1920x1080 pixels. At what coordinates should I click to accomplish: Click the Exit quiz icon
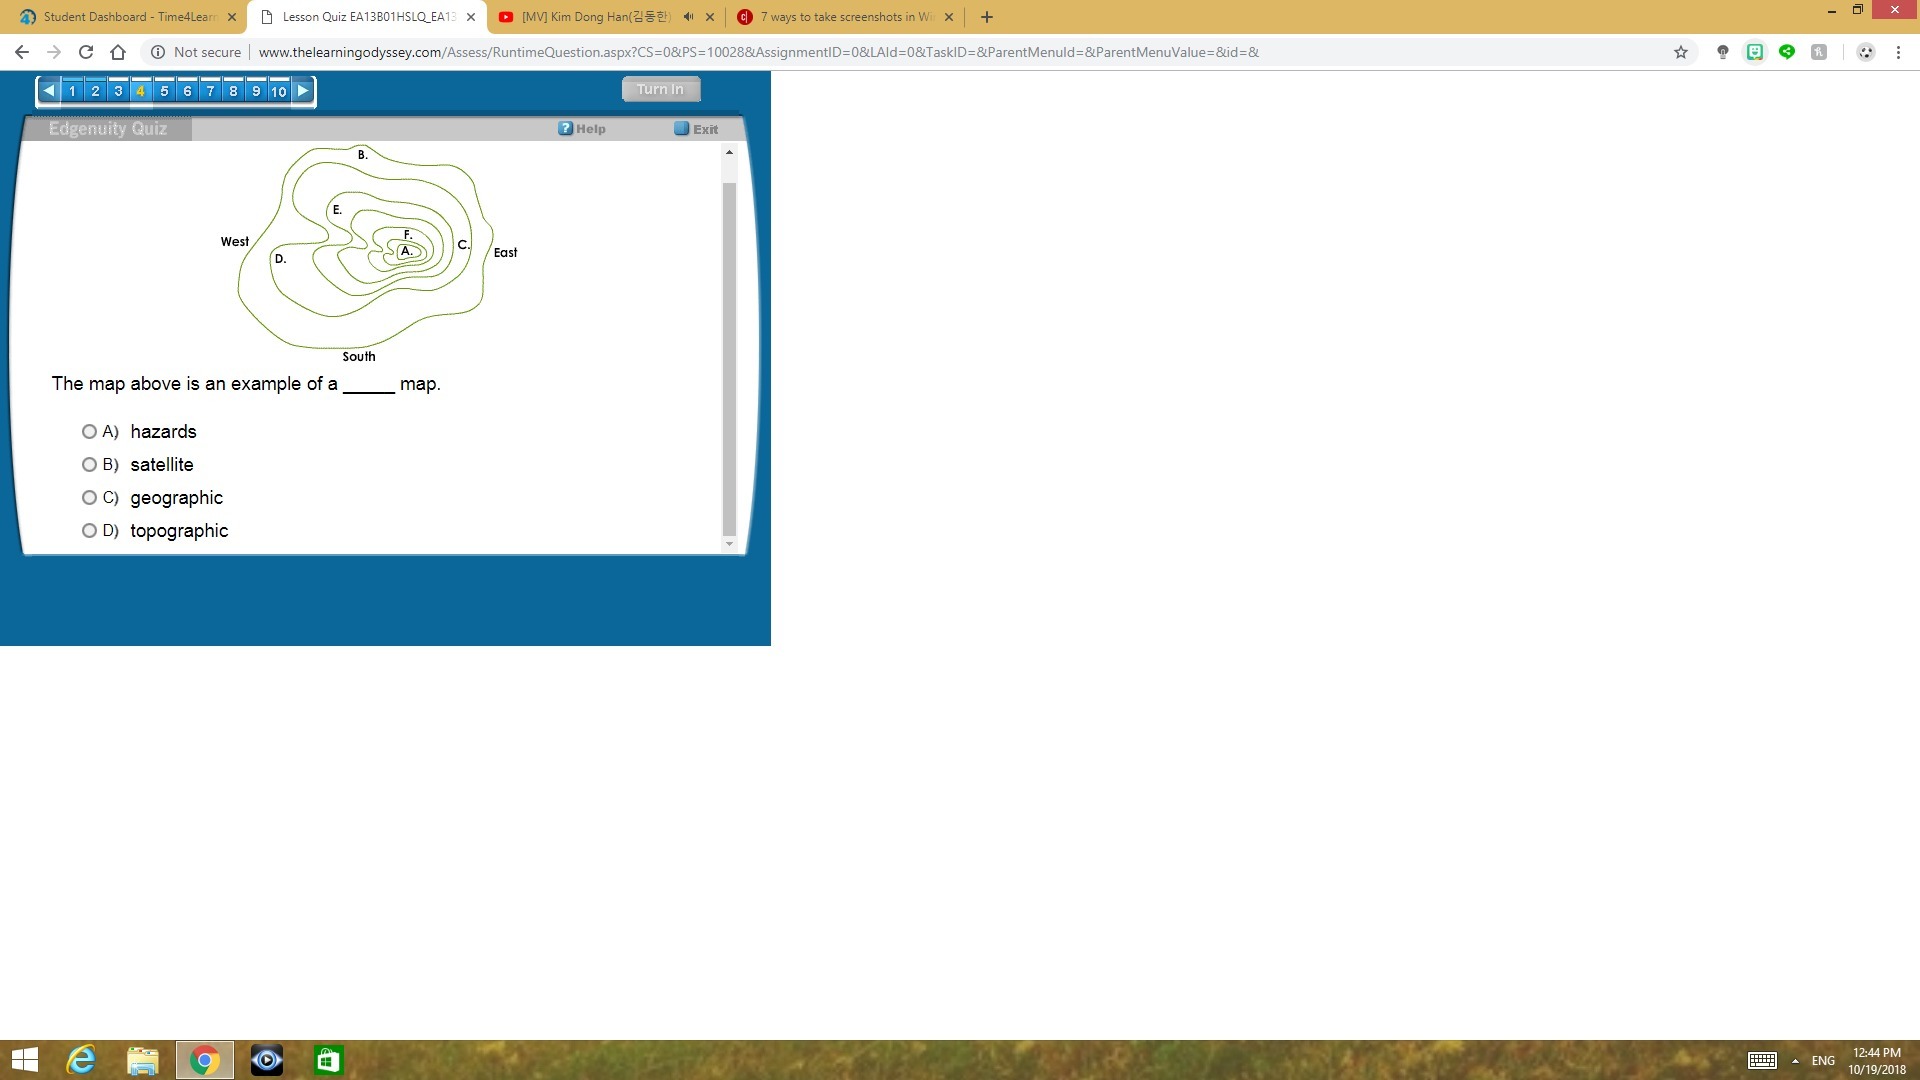click(681, 128)
